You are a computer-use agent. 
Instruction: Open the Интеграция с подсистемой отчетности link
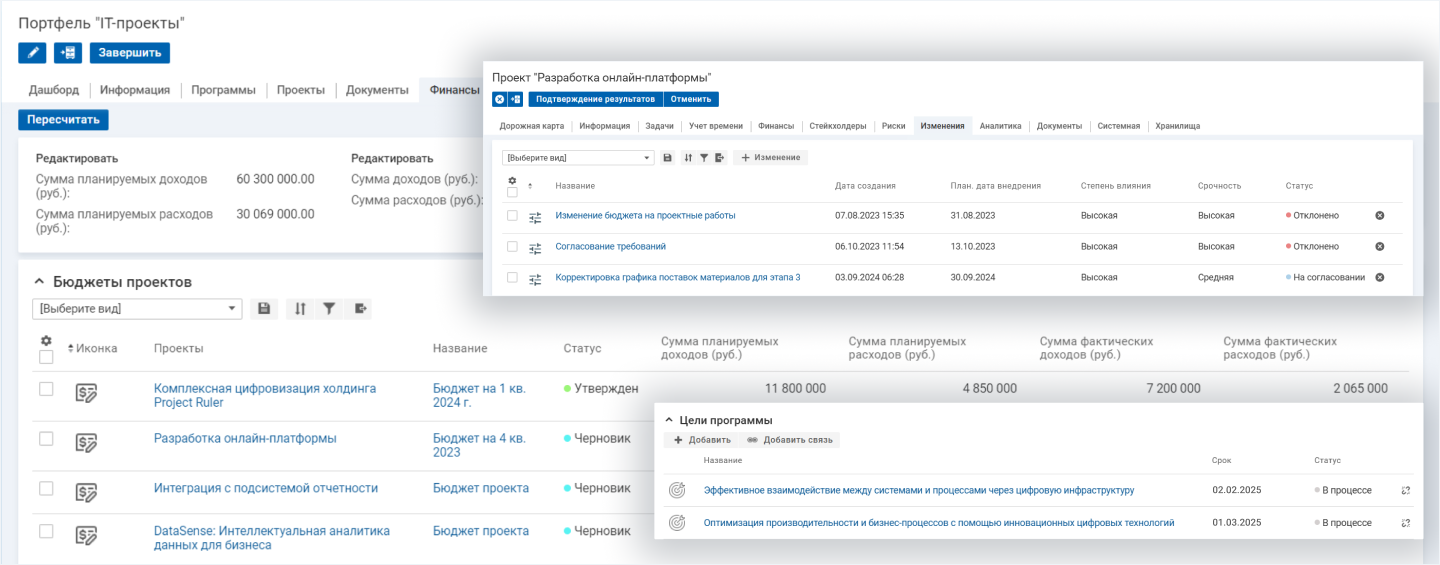[265, 489]
